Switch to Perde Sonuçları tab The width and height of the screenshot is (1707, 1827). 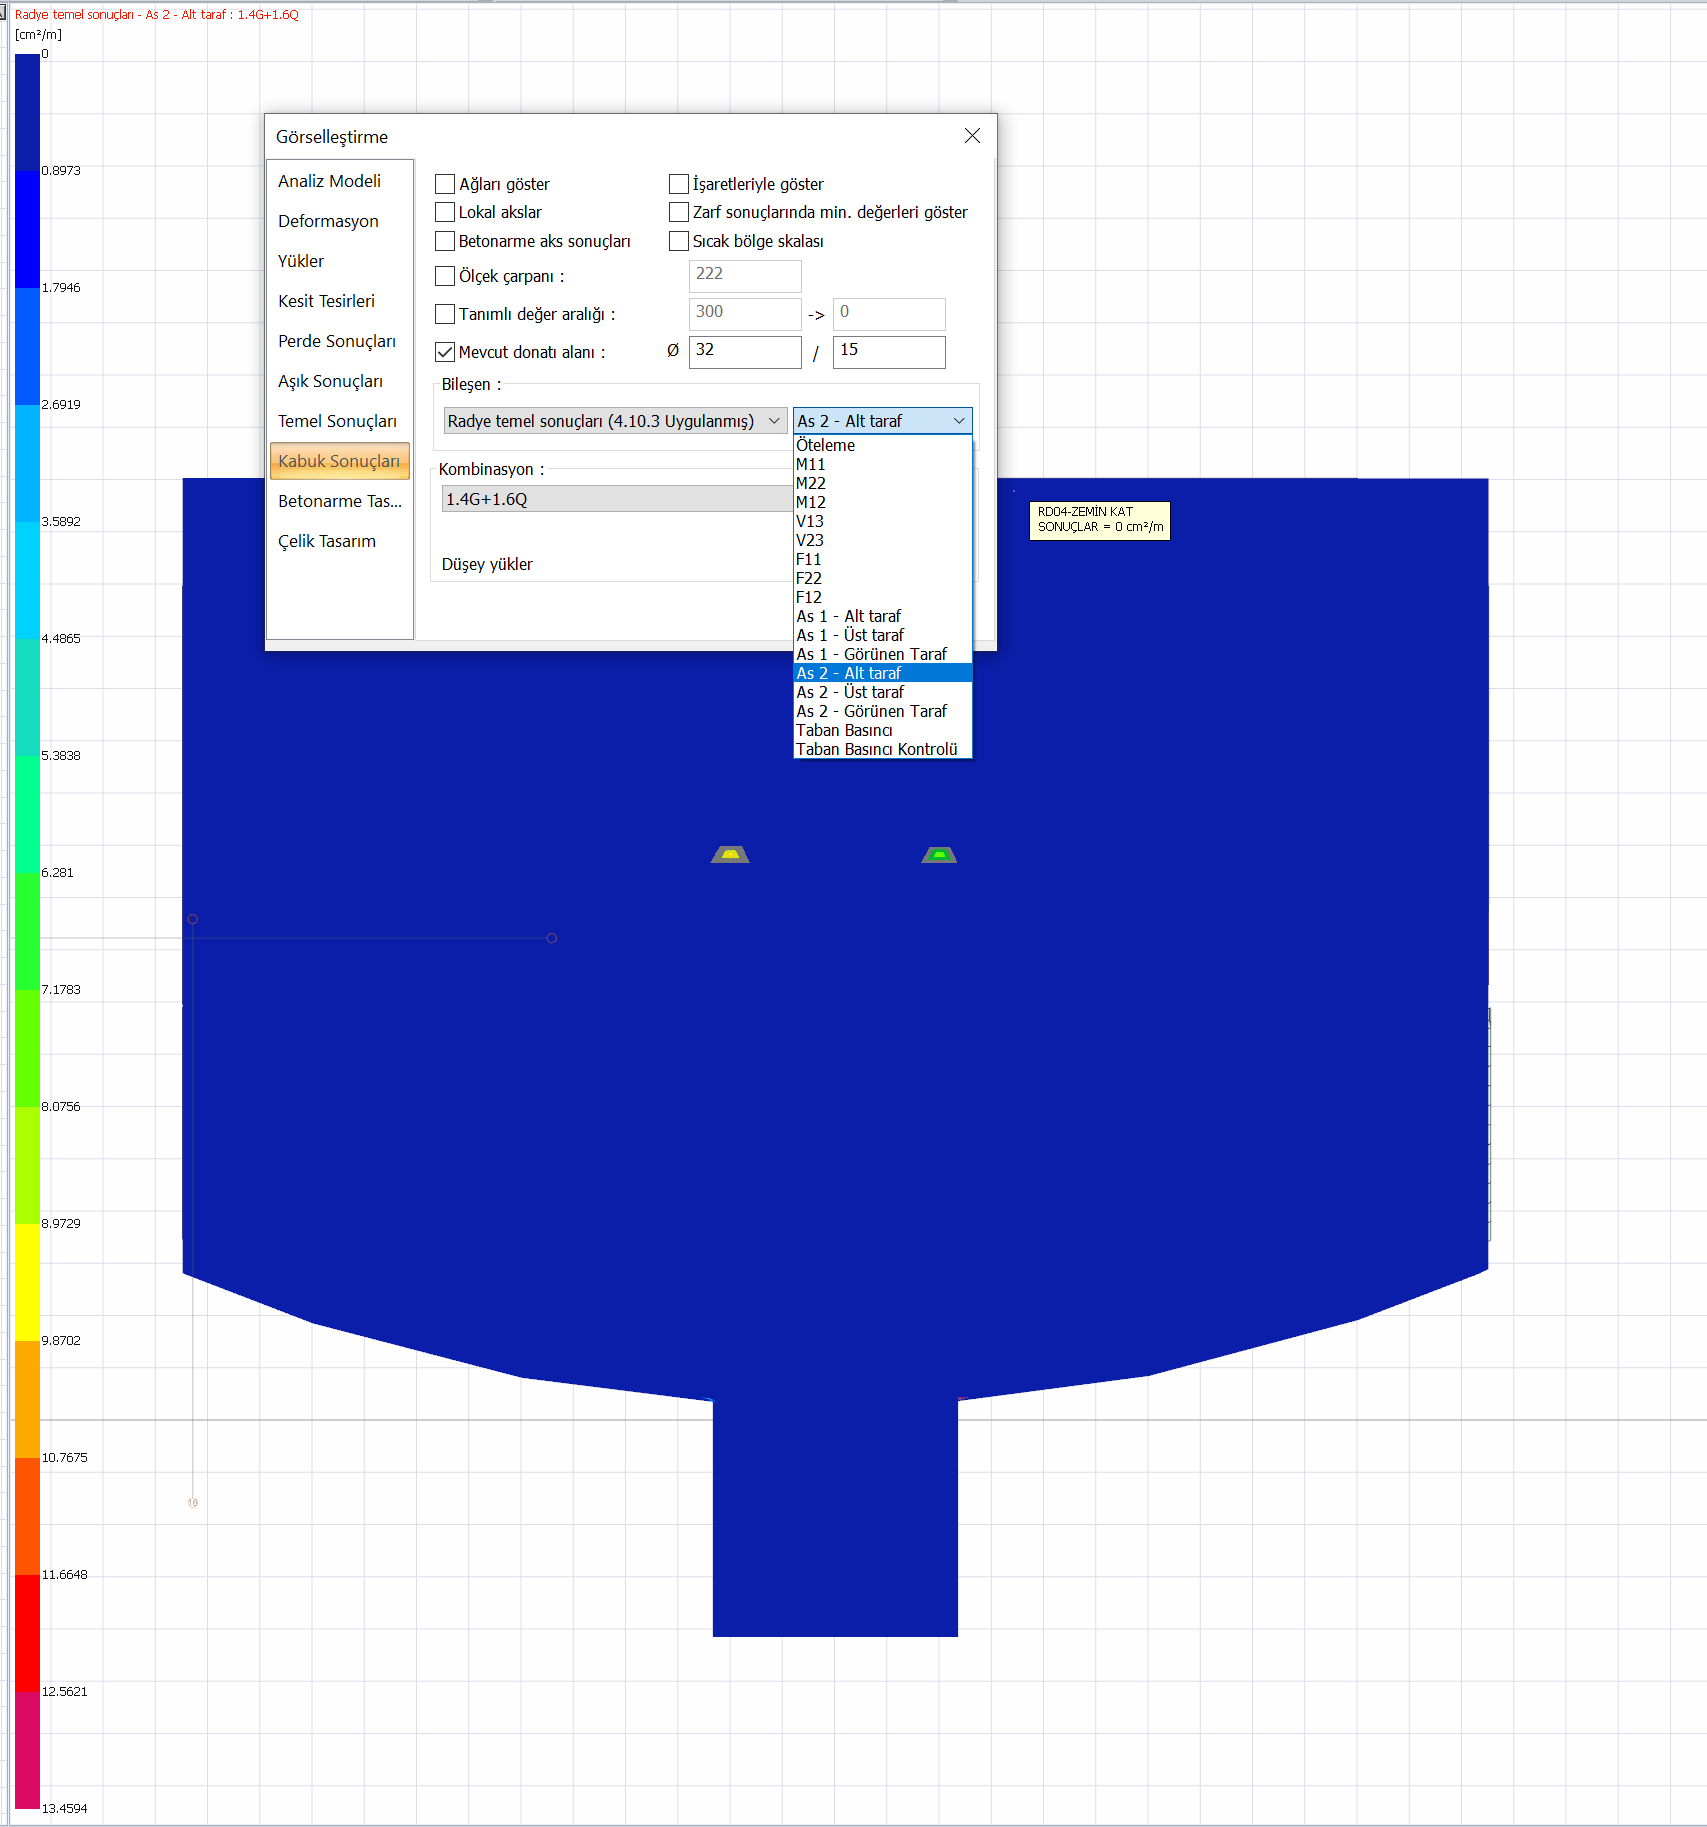pos(339,341)
